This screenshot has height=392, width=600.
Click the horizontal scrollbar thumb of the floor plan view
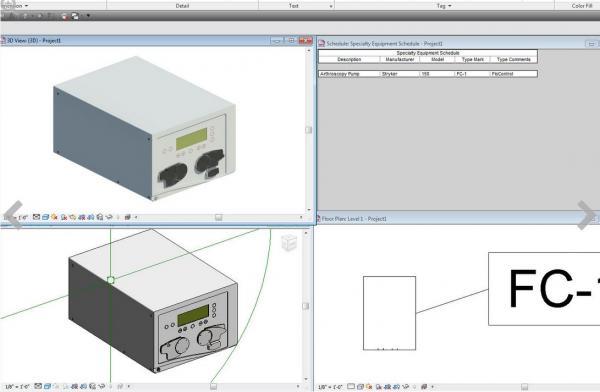click(x=524, y=387)
